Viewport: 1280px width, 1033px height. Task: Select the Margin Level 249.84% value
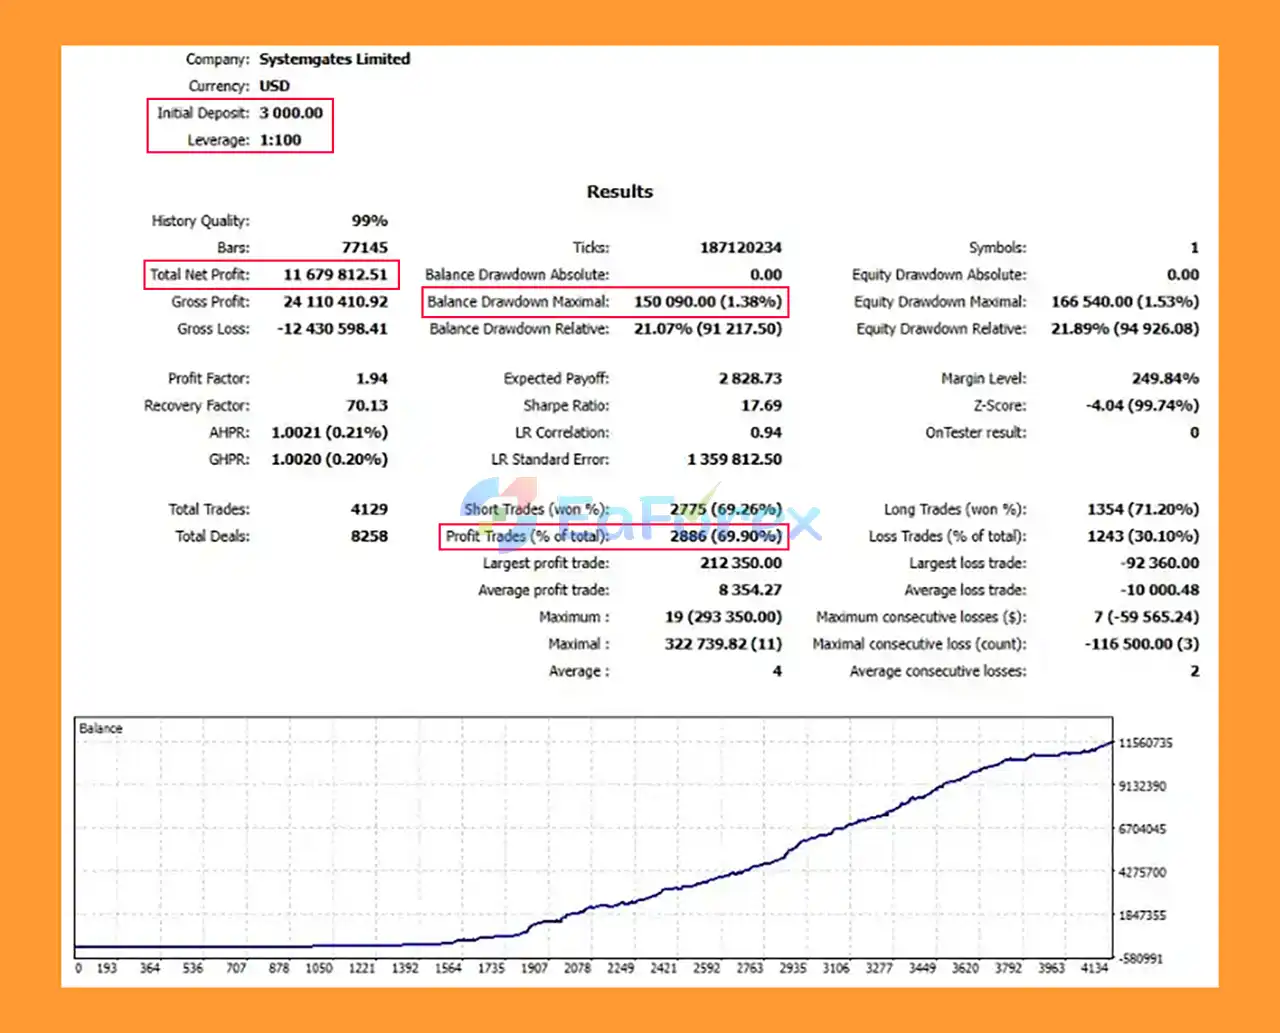(1165, 379)
